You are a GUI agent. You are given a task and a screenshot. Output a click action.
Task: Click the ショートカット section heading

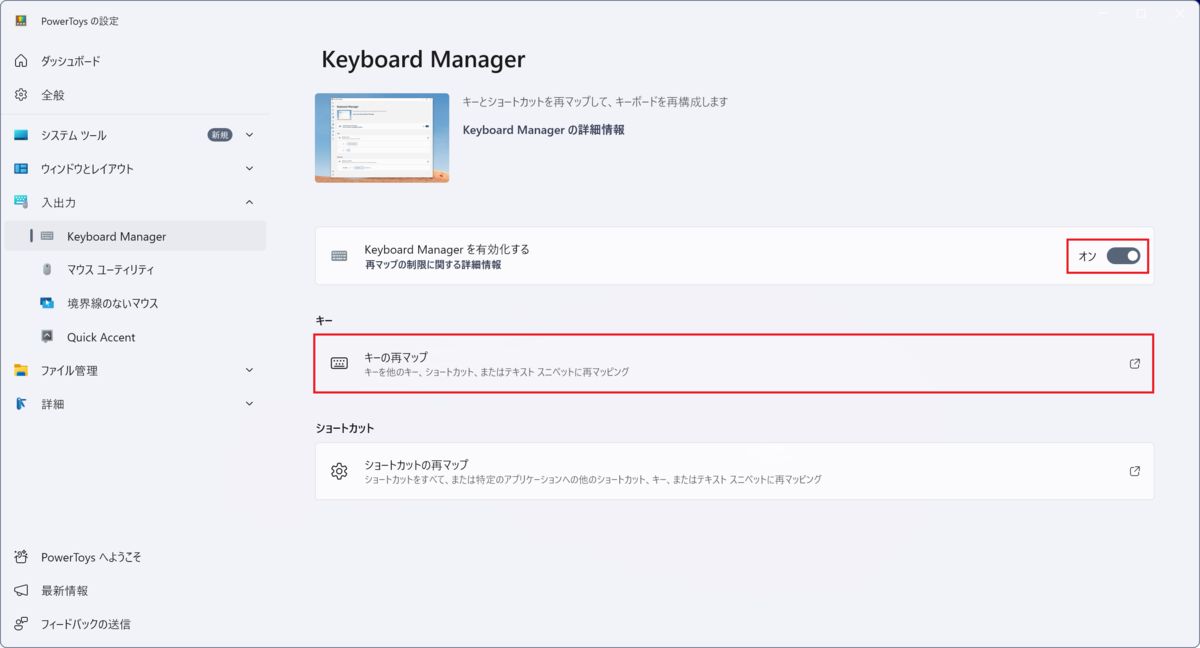click(344, 428)
